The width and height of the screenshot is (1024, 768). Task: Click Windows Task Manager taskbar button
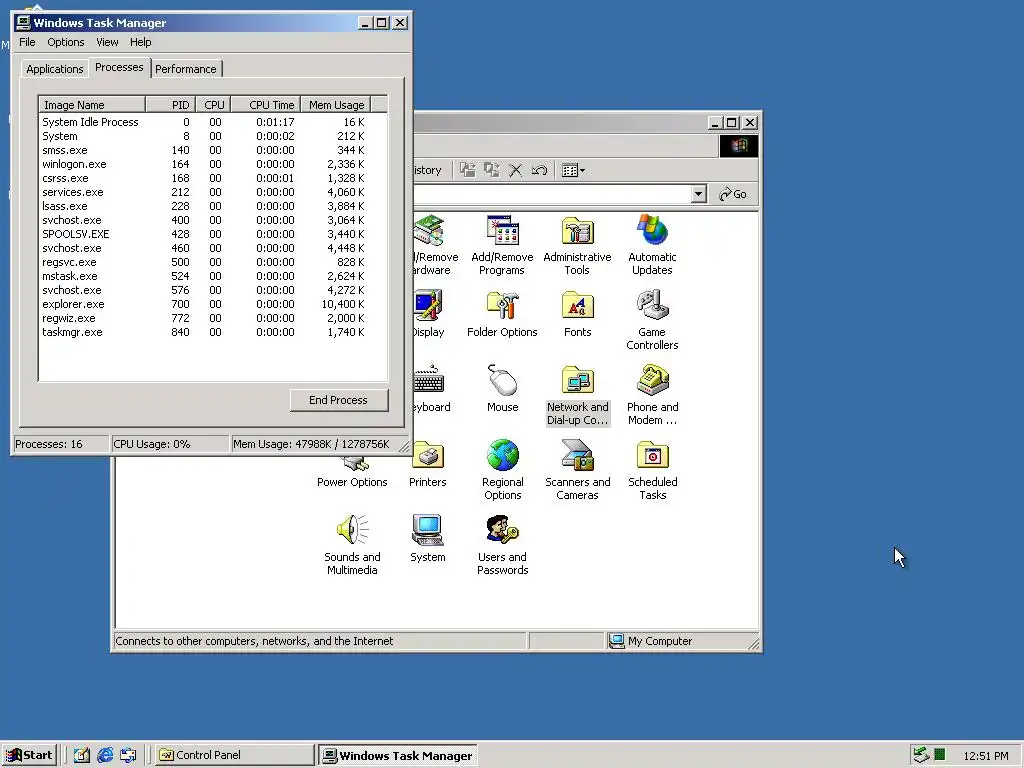(398, 755)
